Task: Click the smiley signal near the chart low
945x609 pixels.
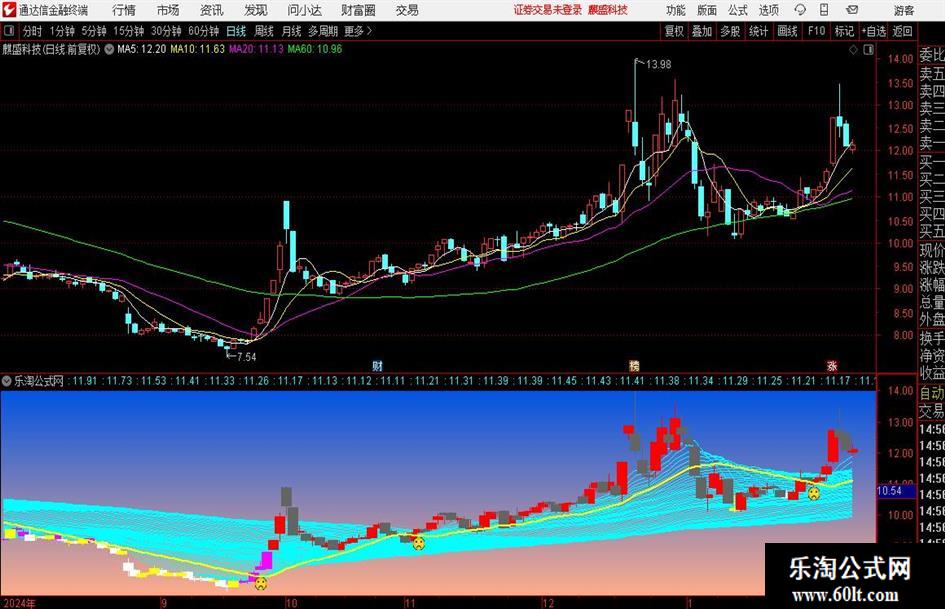Action: pyautogui.click(x=260, y=583)
